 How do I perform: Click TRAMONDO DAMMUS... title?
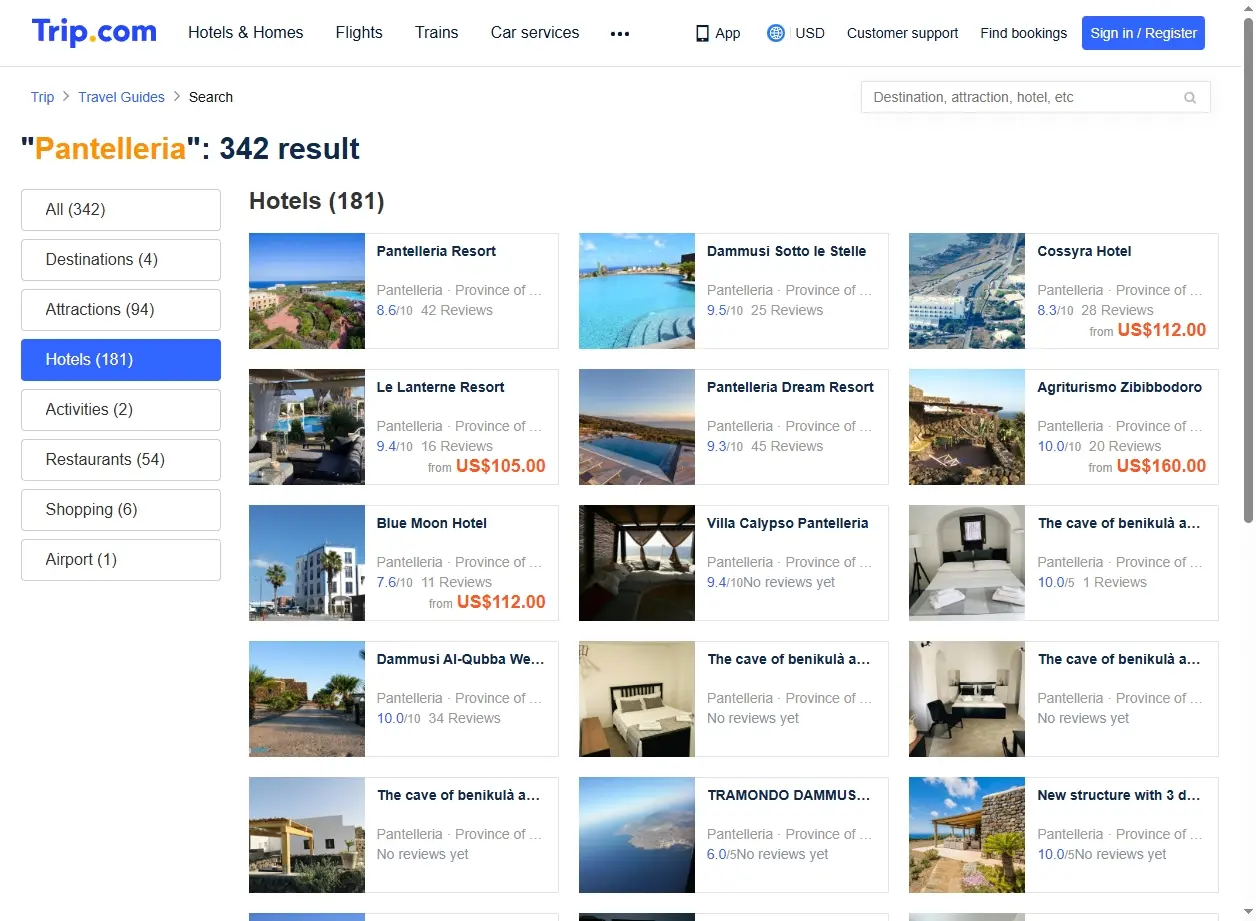[x=789, y=795]
